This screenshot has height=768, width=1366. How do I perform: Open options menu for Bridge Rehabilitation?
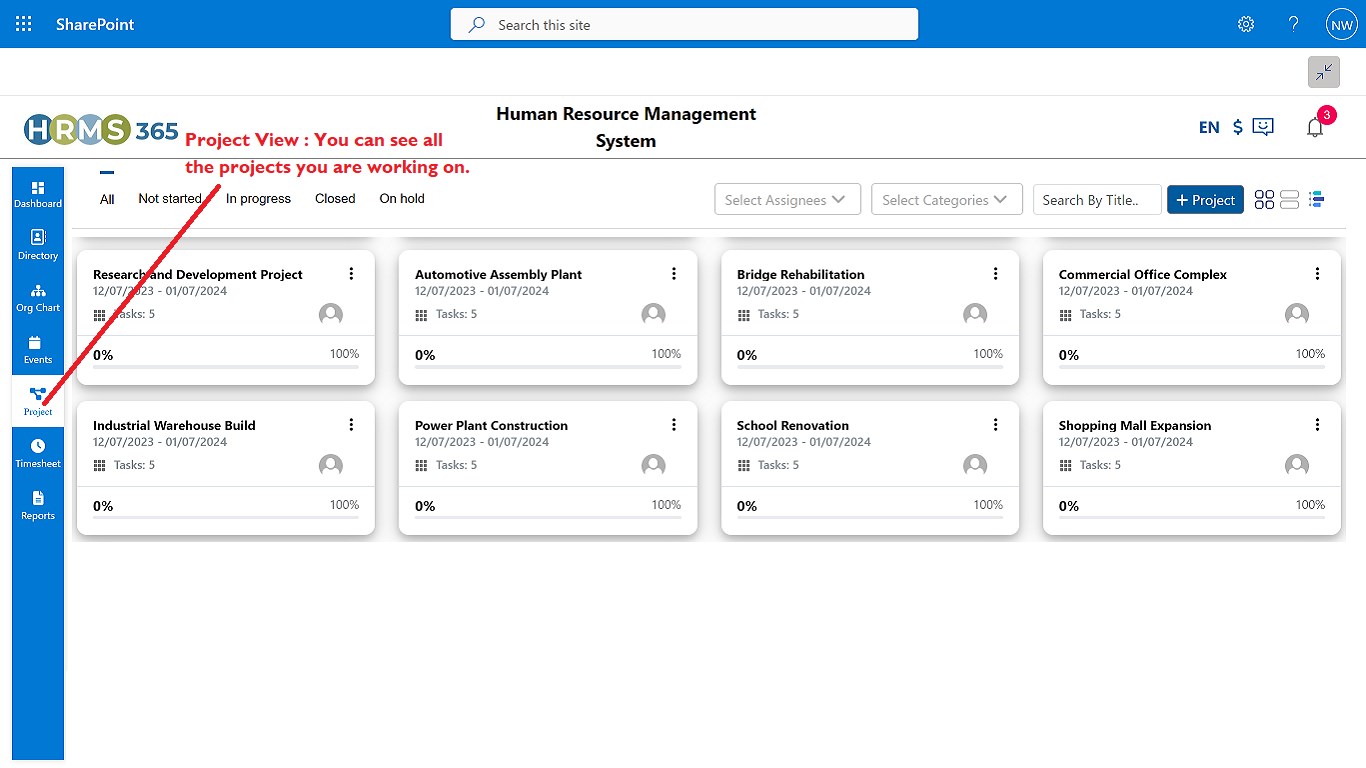tap(995, 274)
